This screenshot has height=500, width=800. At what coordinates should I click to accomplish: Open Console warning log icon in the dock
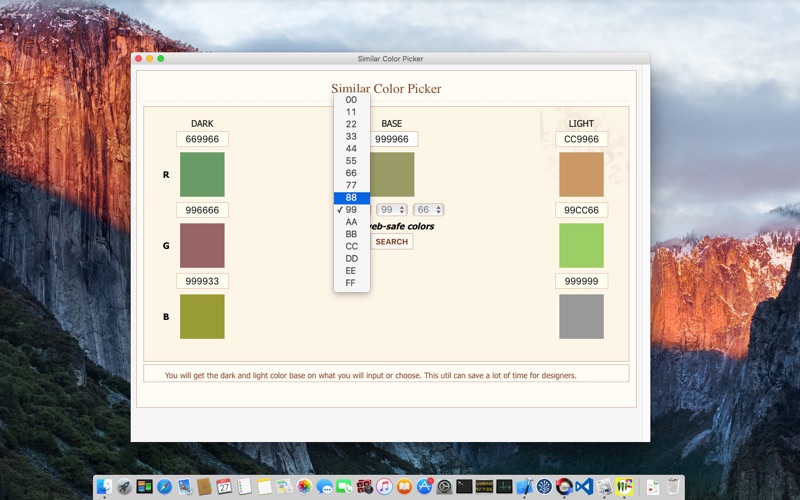pos(484,487)
